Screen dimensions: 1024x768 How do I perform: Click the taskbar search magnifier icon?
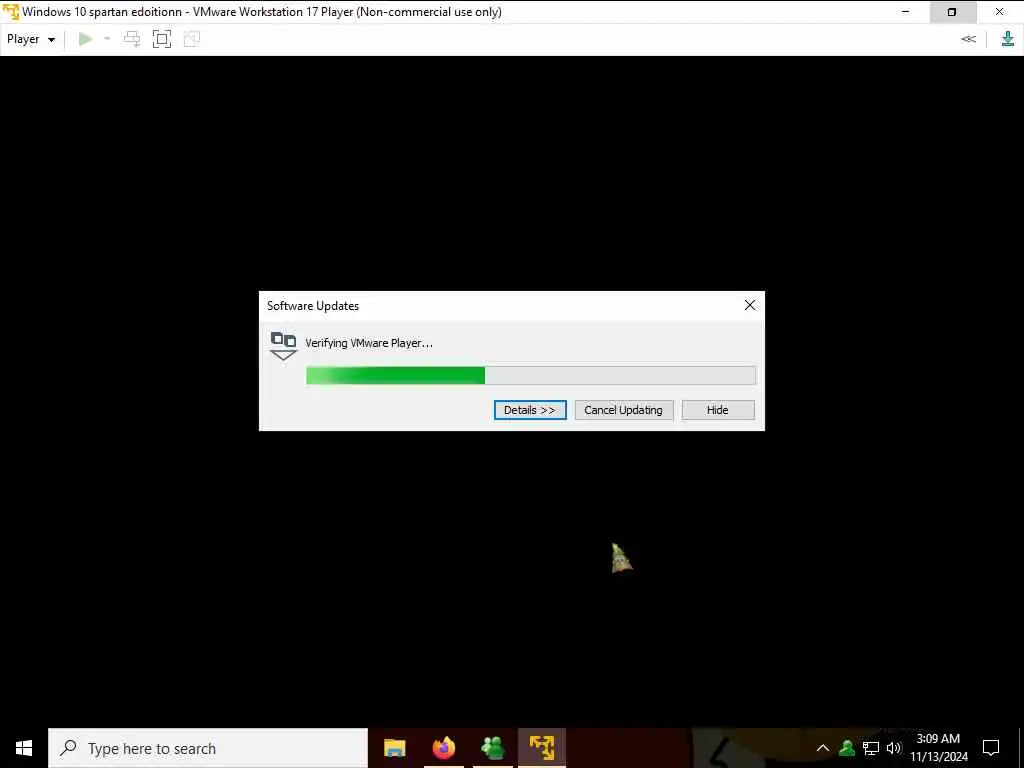68,748
